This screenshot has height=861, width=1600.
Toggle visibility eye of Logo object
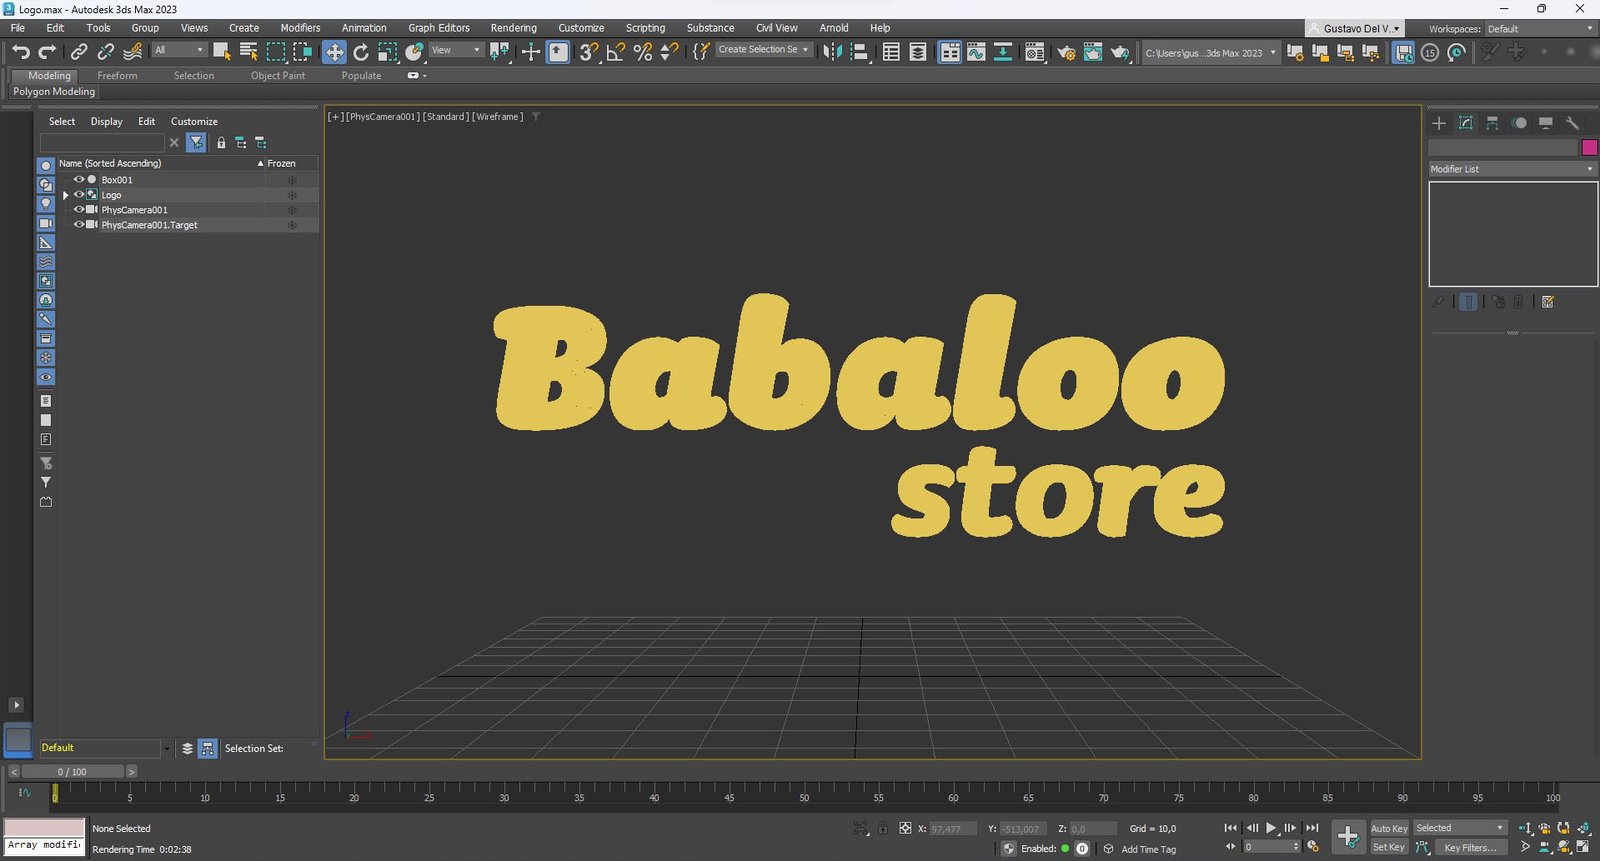pyautogui.click(x=79, y=195)
